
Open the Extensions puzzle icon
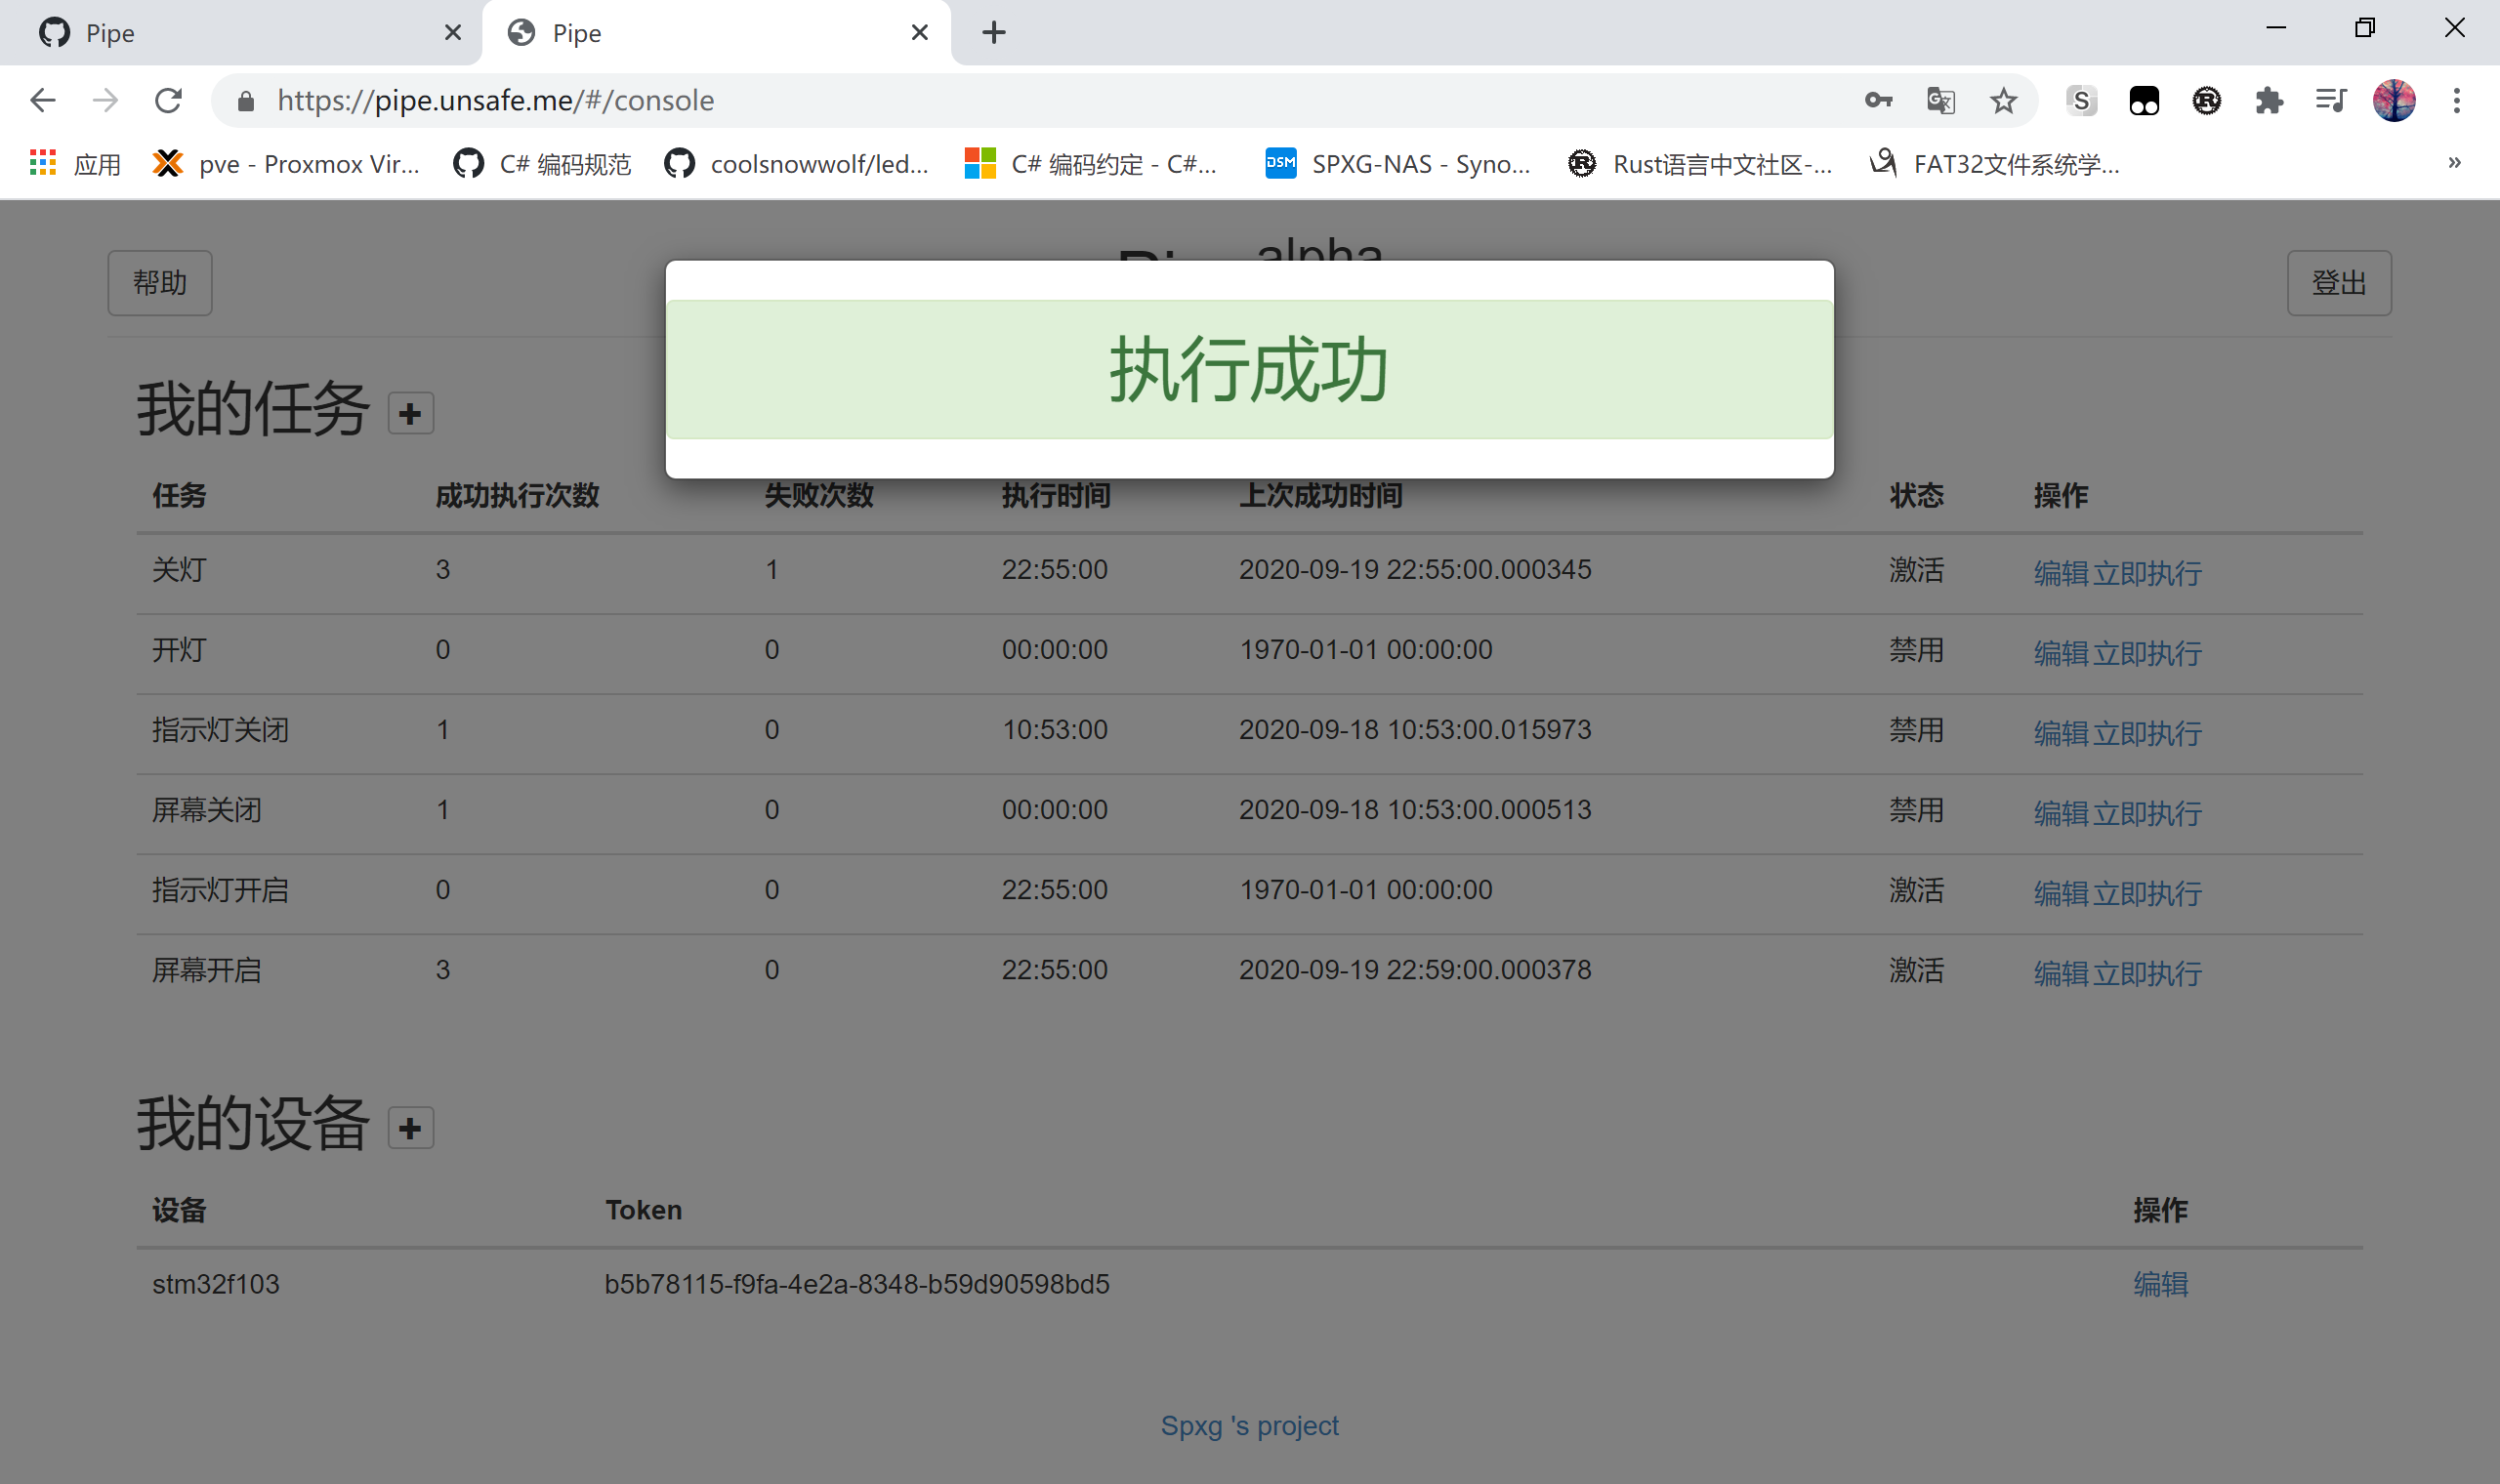coord(2269,100)
